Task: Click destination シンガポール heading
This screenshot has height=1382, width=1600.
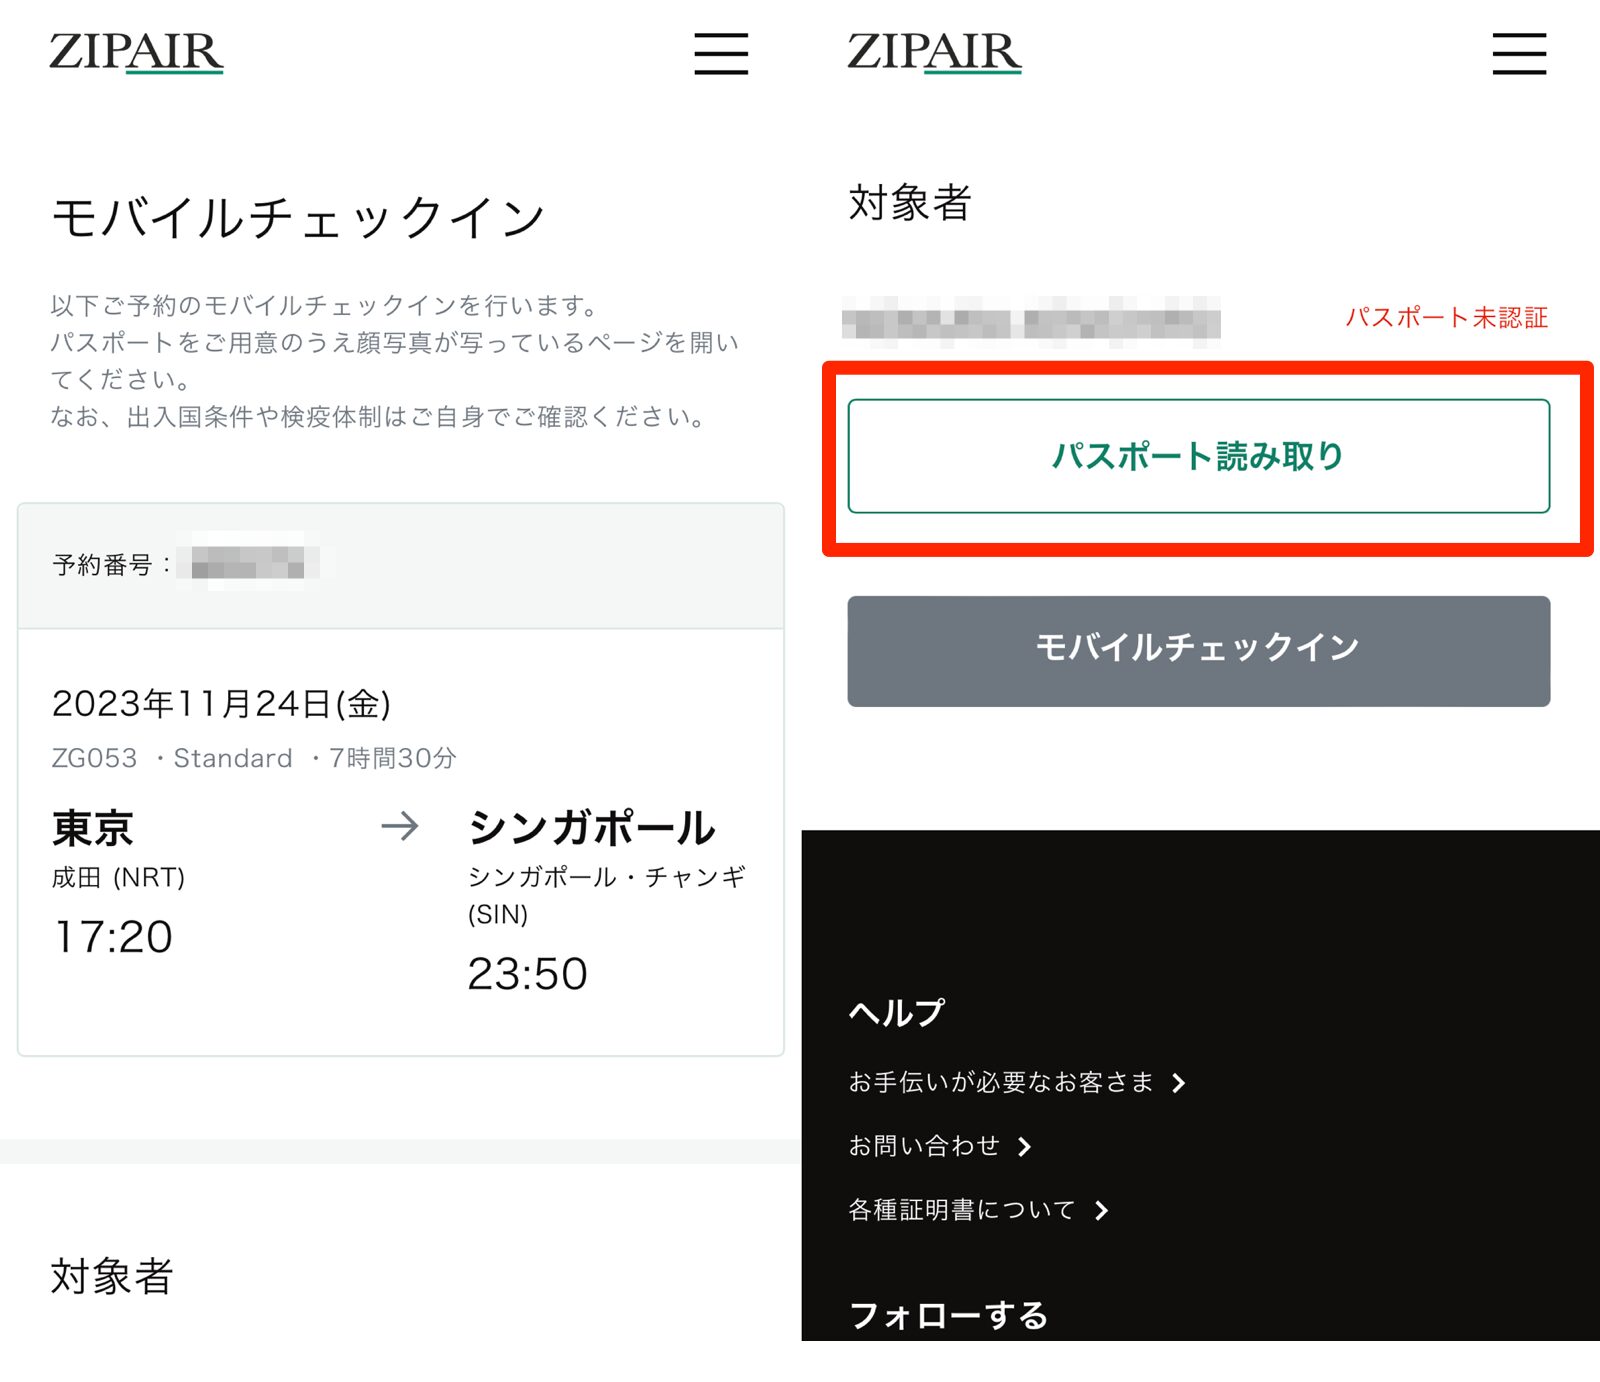Action: tap(592, 828)
